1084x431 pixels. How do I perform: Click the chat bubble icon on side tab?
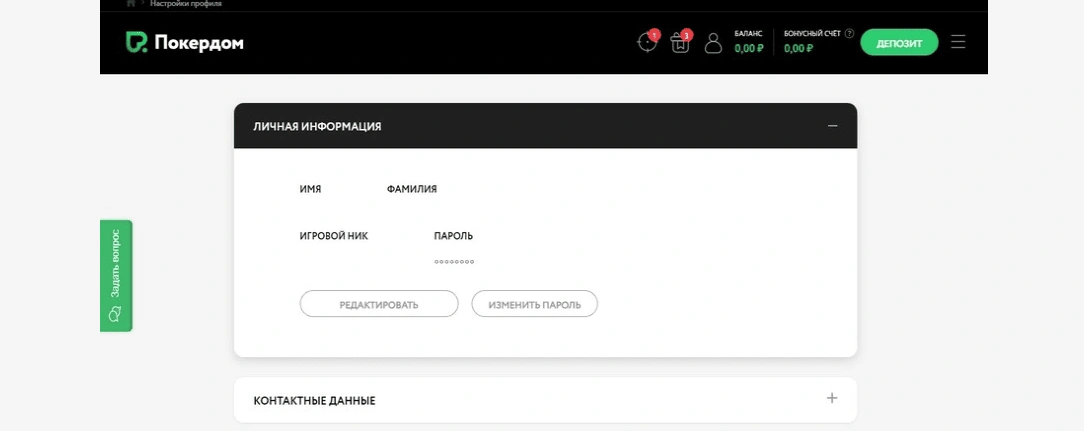pyautogui.click(x=115, y=314)
